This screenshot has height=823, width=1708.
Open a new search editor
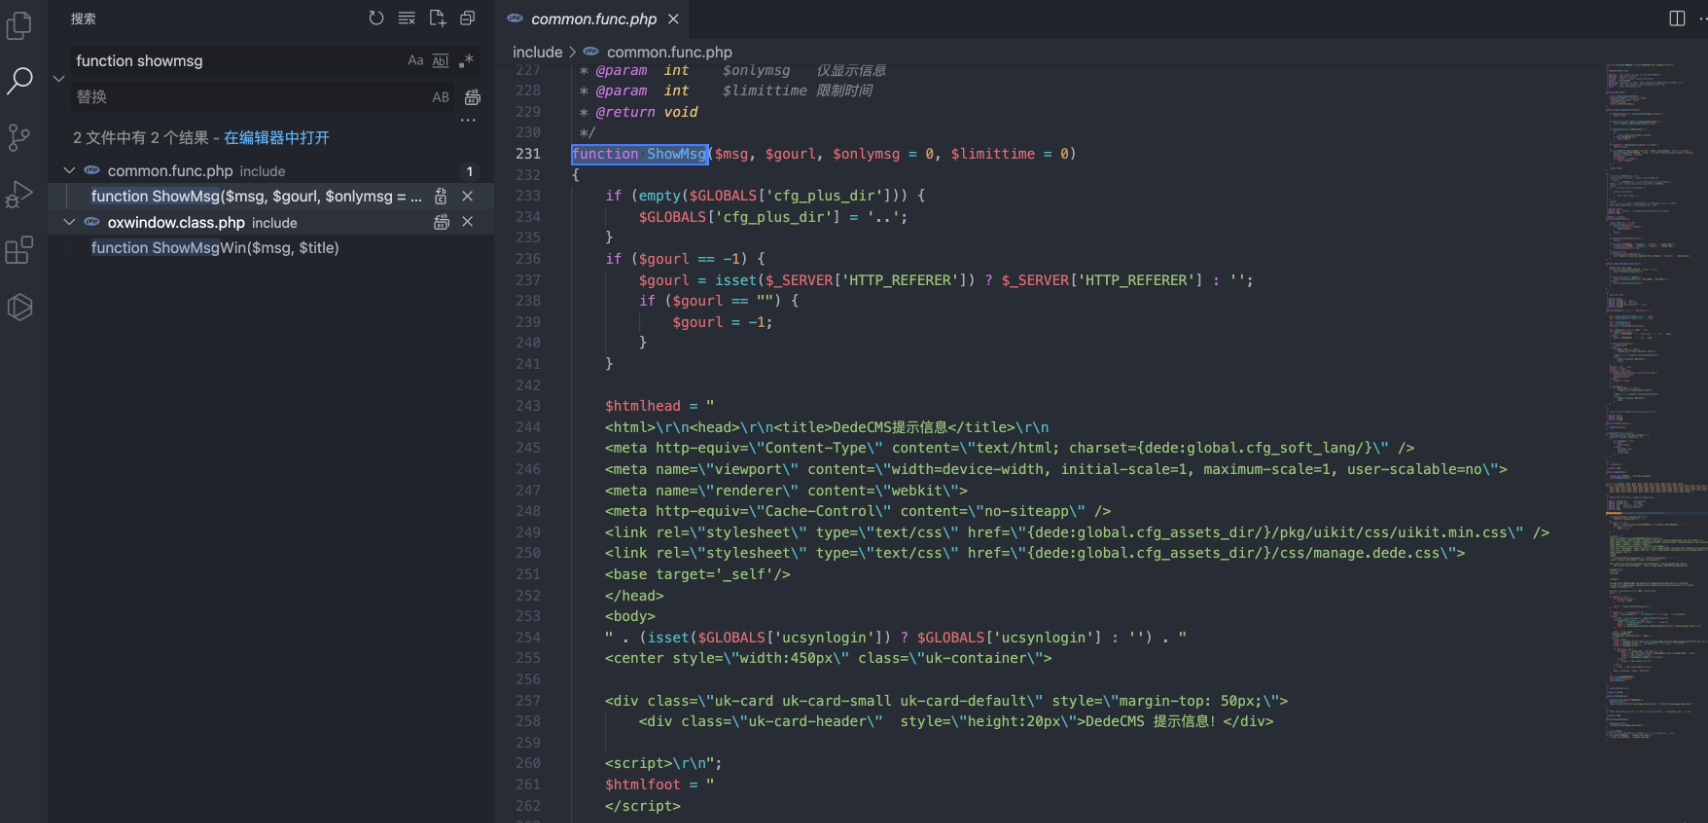point(437,18)
